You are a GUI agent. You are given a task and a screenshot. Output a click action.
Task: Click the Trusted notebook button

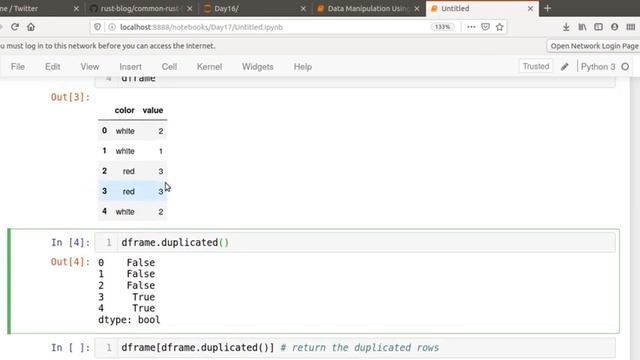(536, 66)
